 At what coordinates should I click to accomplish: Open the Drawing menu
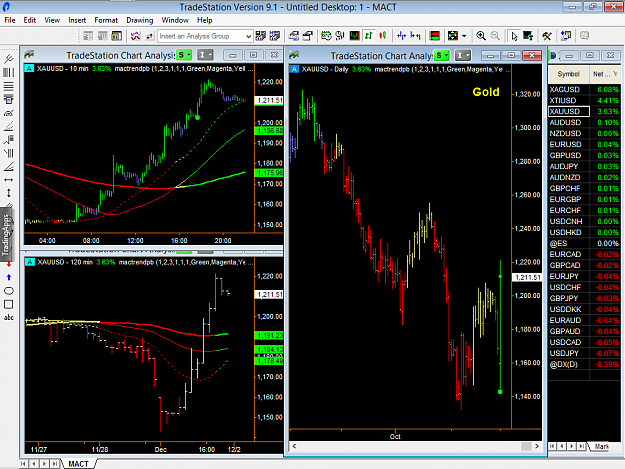[140, 20]
